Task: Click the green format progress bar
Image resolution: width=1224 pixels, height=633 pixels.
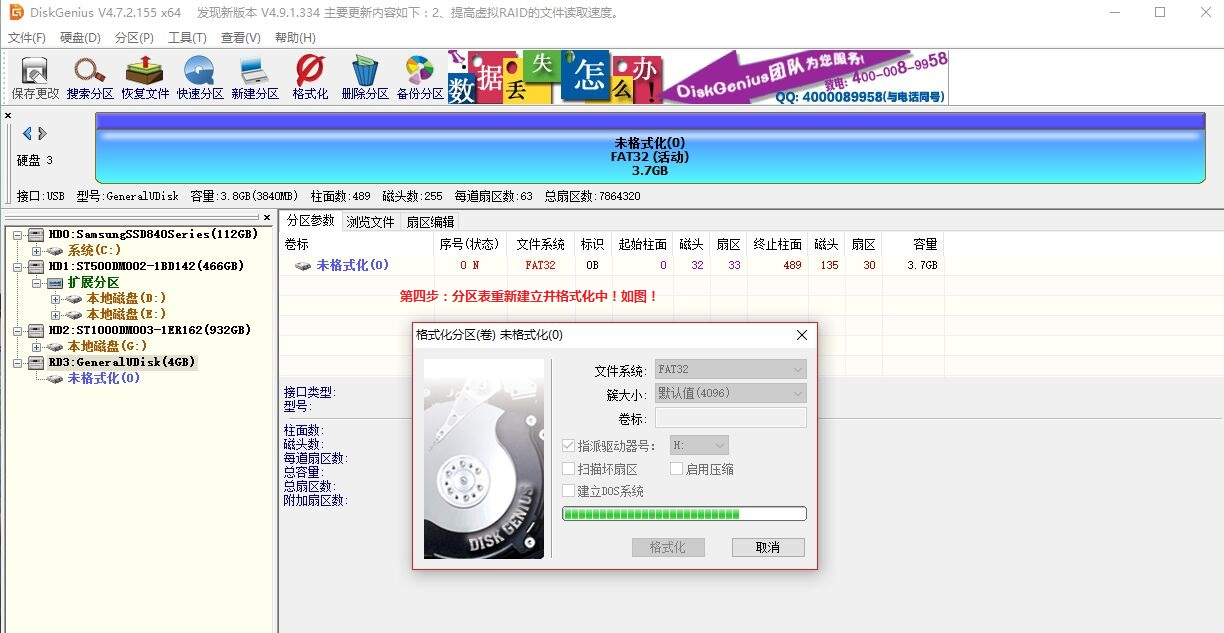Action: [x=684, y=514]
